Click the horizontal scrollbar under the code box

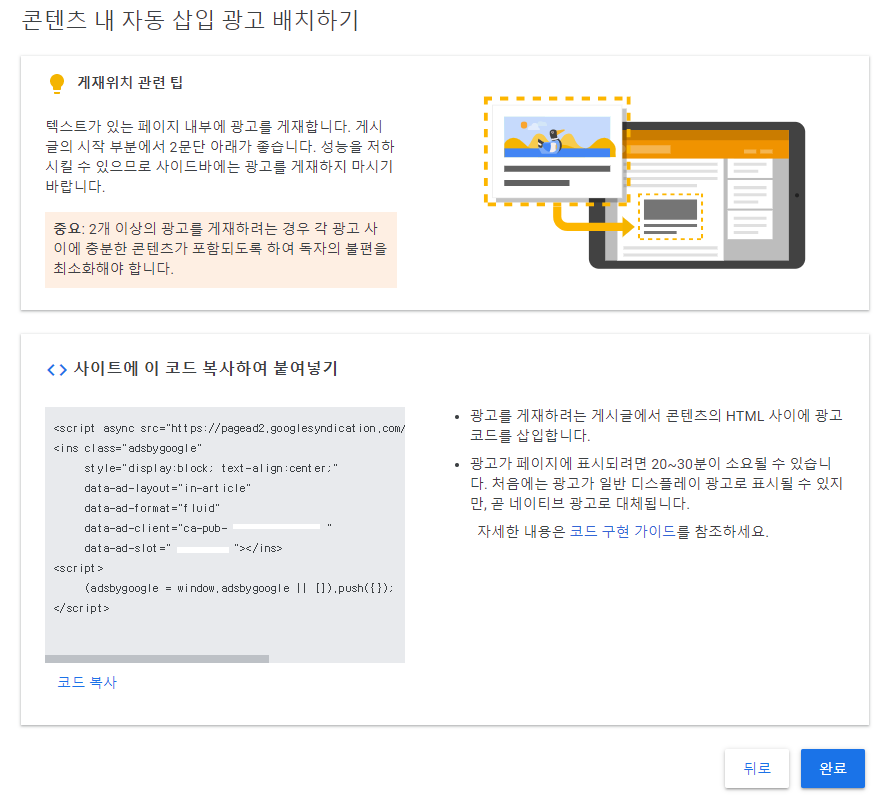157,659
